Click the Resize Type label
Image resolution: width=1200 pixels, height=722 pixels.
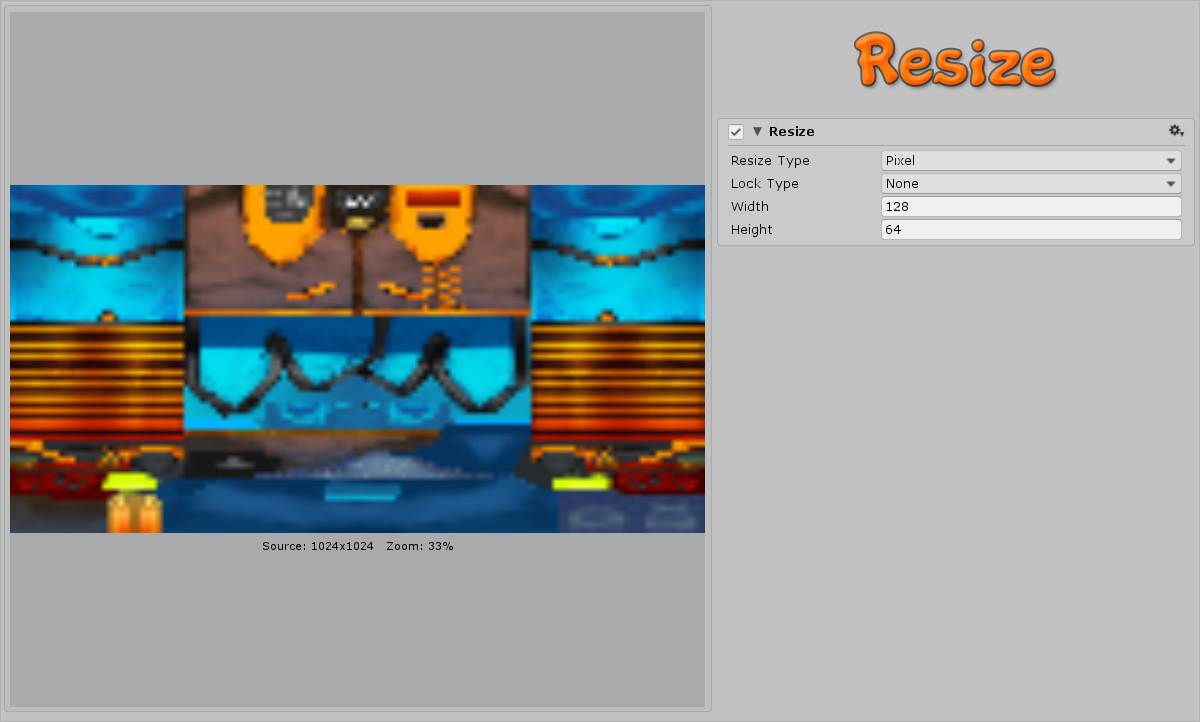(x=770, y=161)
